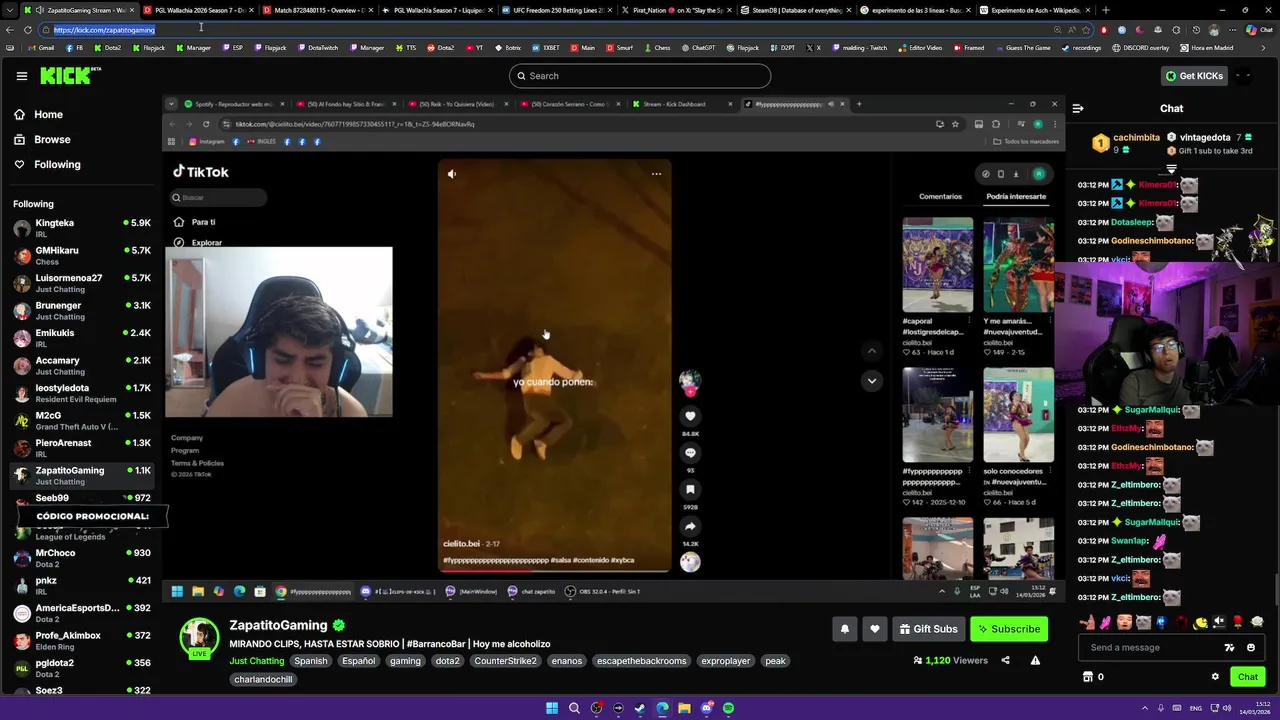Click the mute icon on the TikTok video

point(452,174)
